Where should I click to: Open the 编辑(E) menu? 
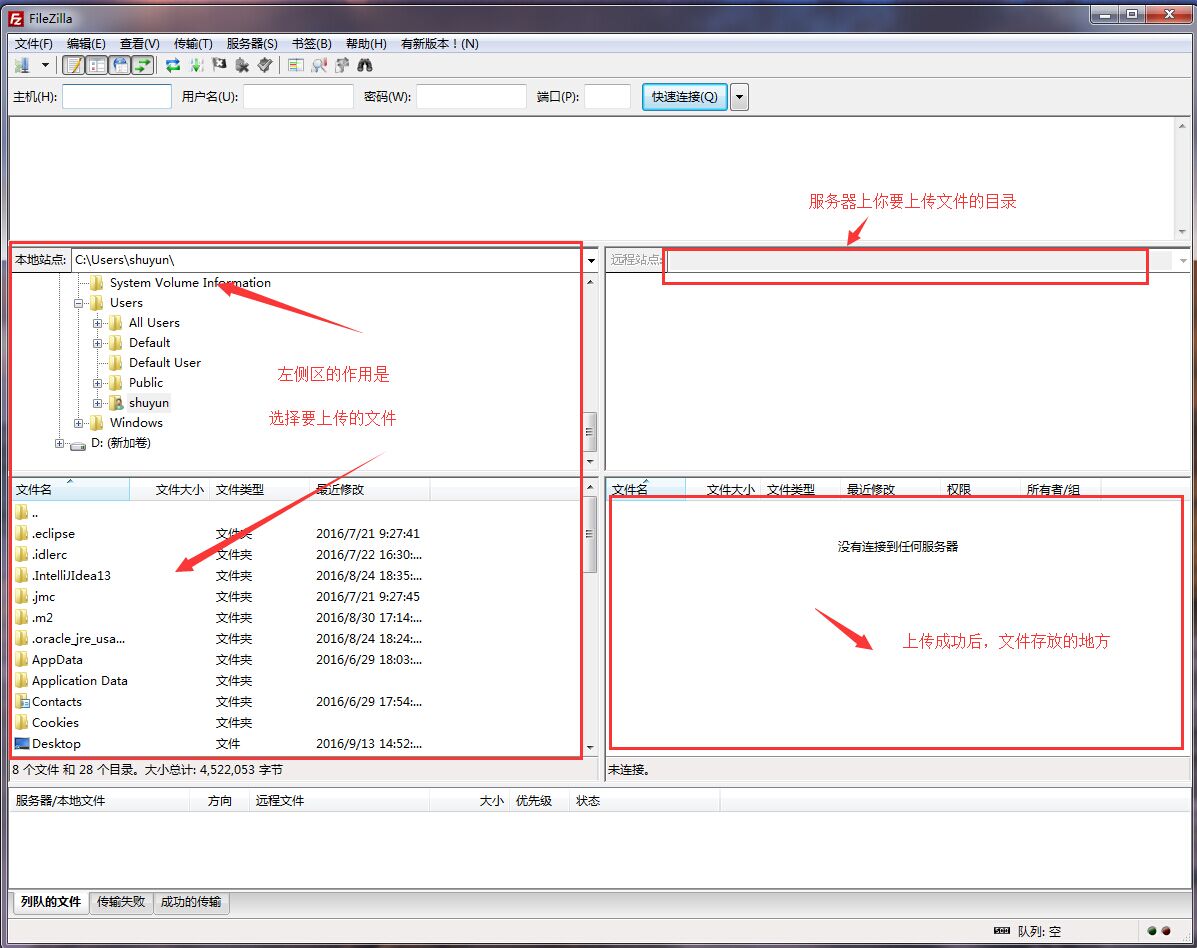click(x=86, y=44)
